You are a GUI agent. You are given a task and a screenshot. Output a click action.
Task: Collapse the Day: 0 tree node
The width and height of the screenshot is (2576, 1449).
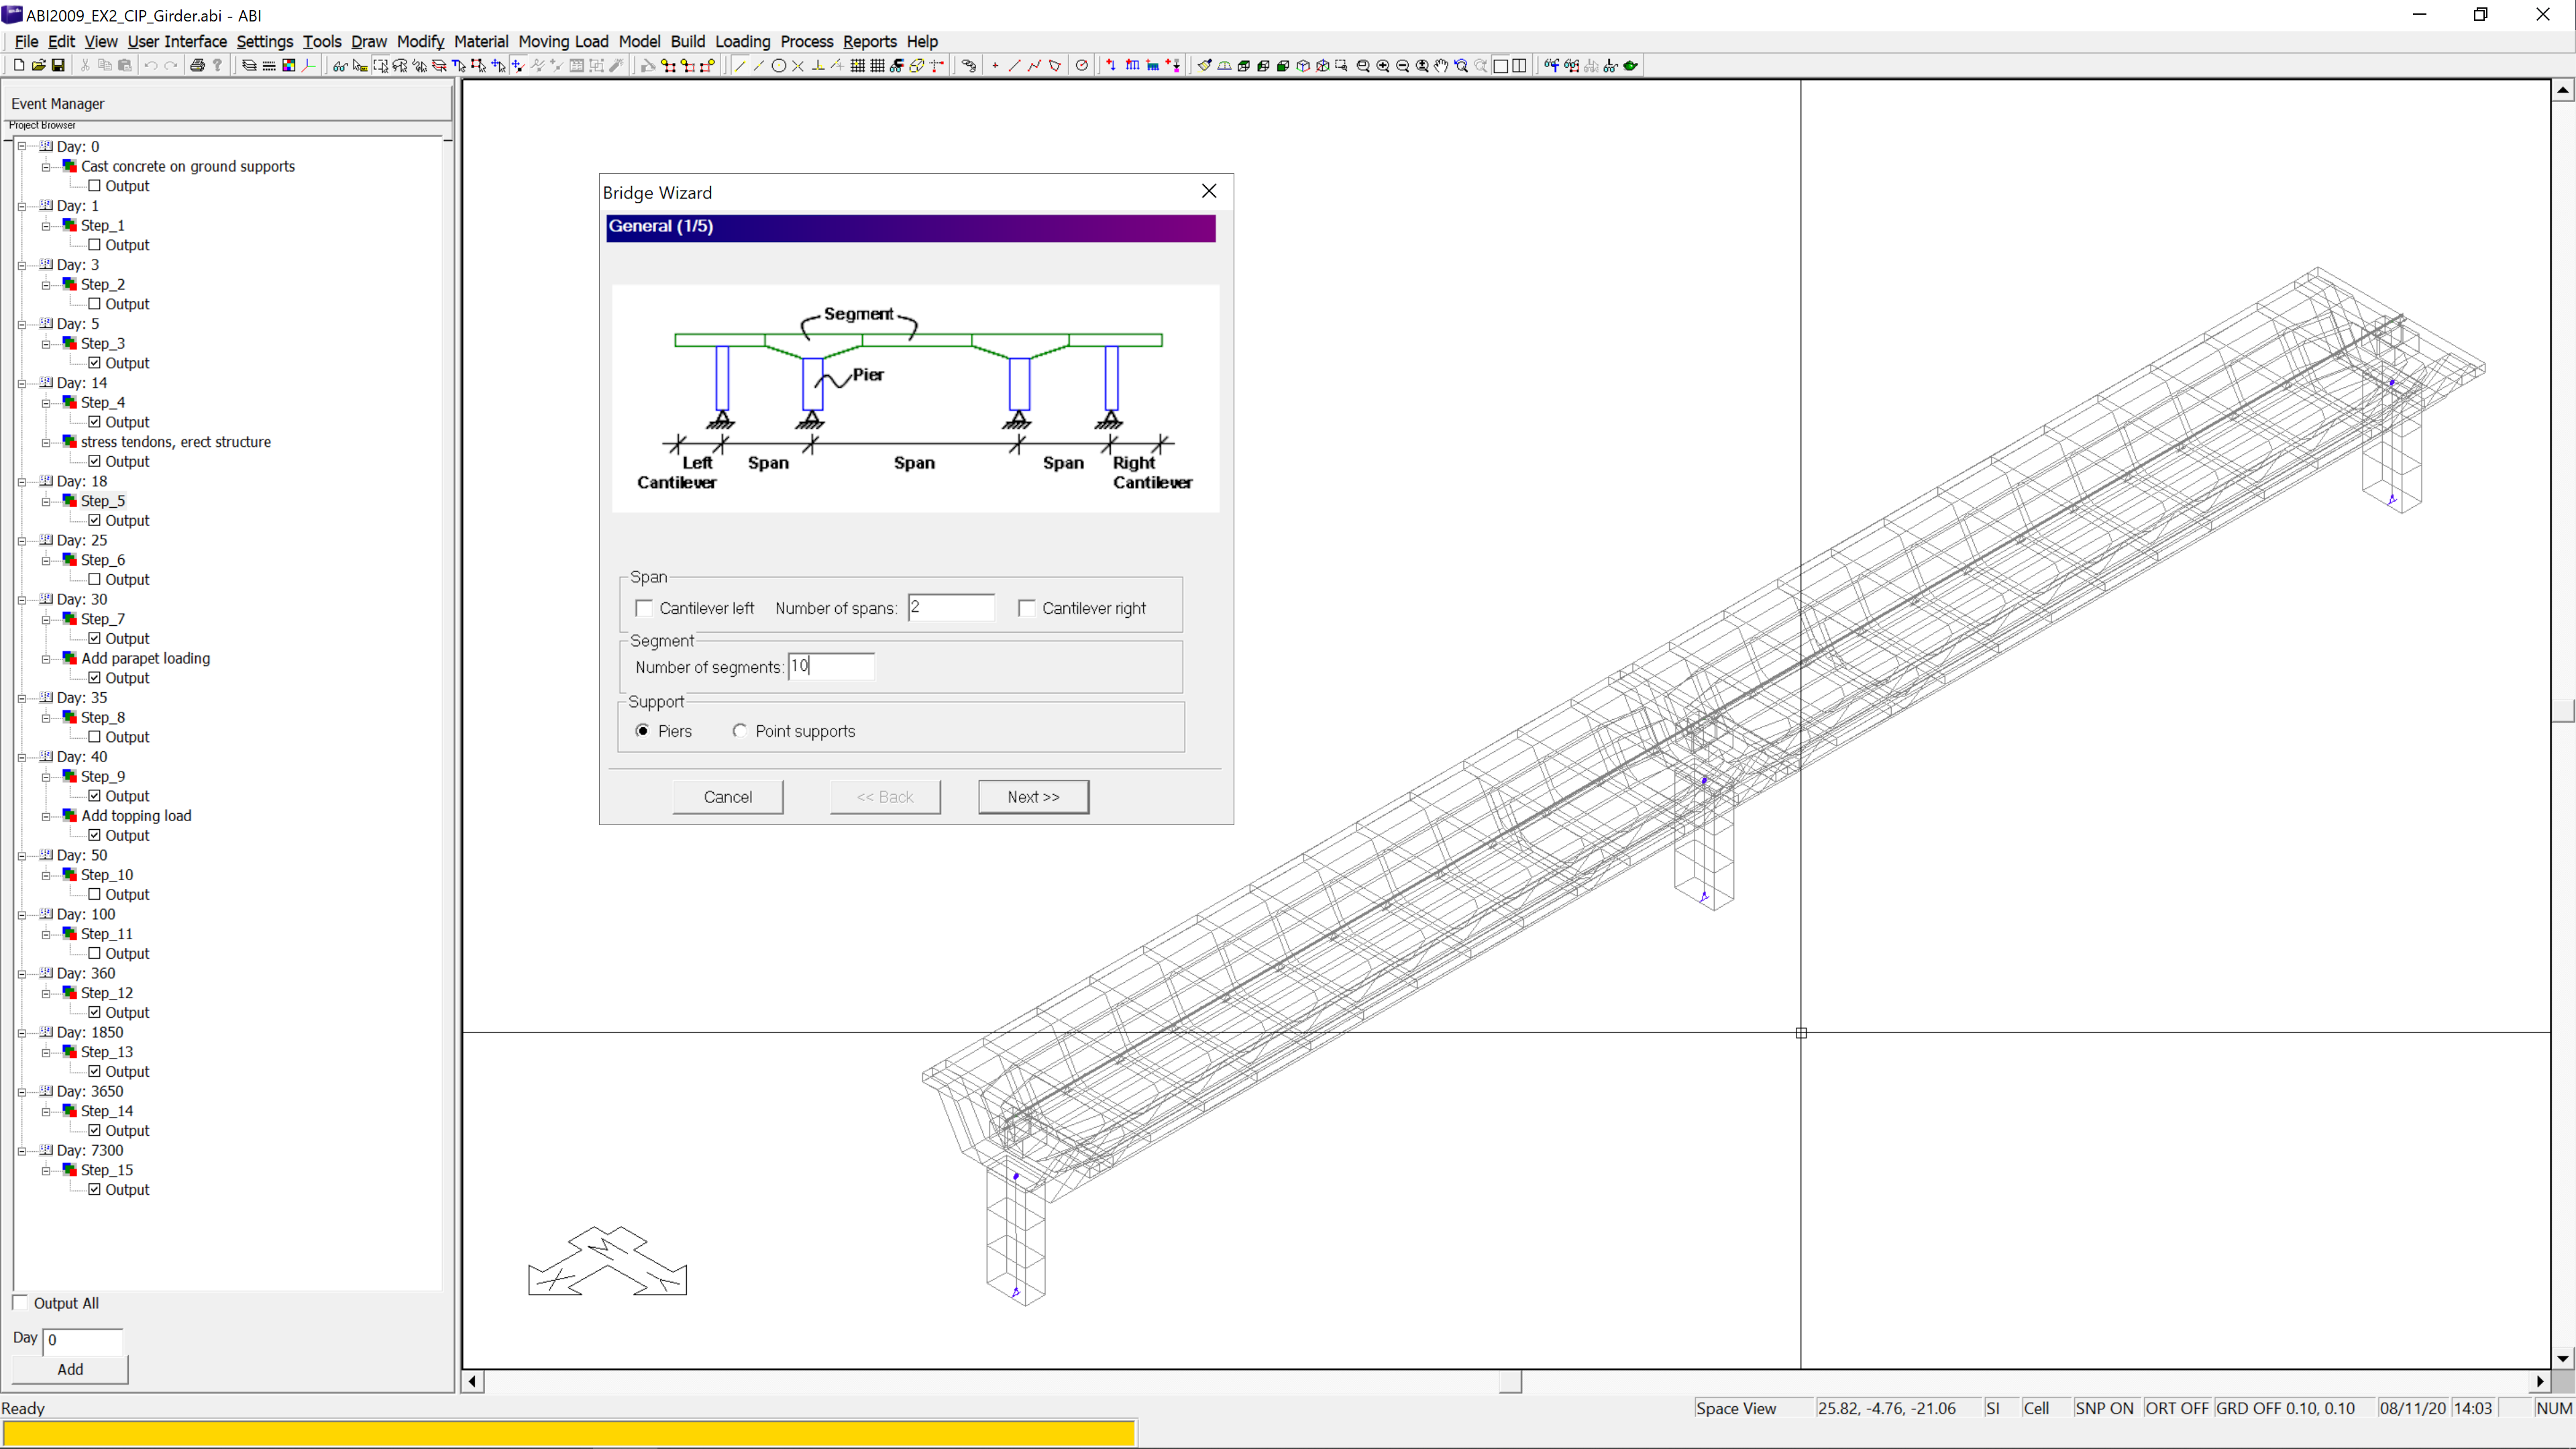click(x=21, y=146)
